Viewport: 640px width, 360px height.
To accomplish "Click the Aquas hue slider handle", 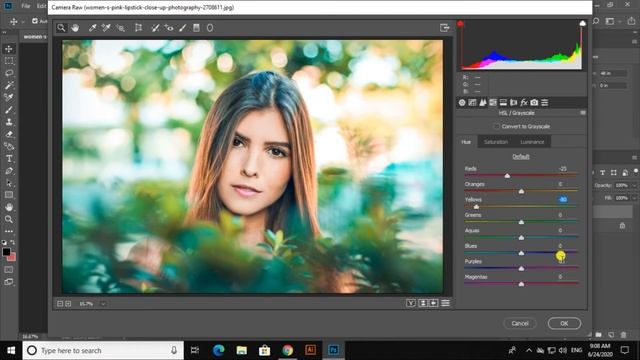I will [x=521, y=238].
